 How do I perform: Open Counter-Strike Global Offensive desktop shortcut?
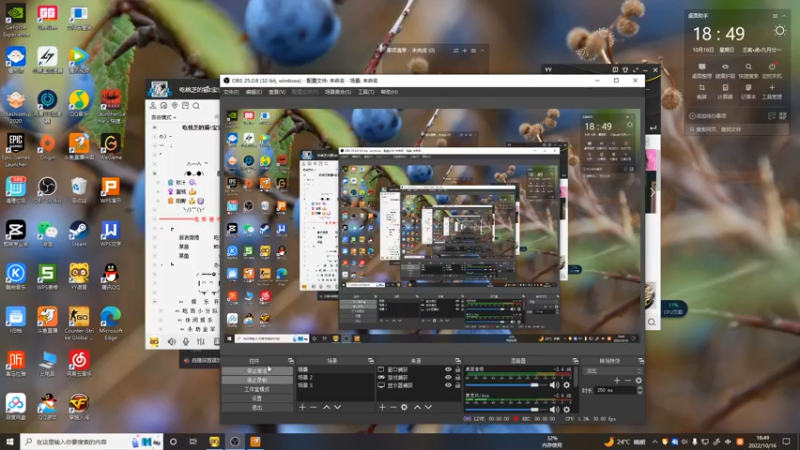pyautogui.click(x=79, y=323)
